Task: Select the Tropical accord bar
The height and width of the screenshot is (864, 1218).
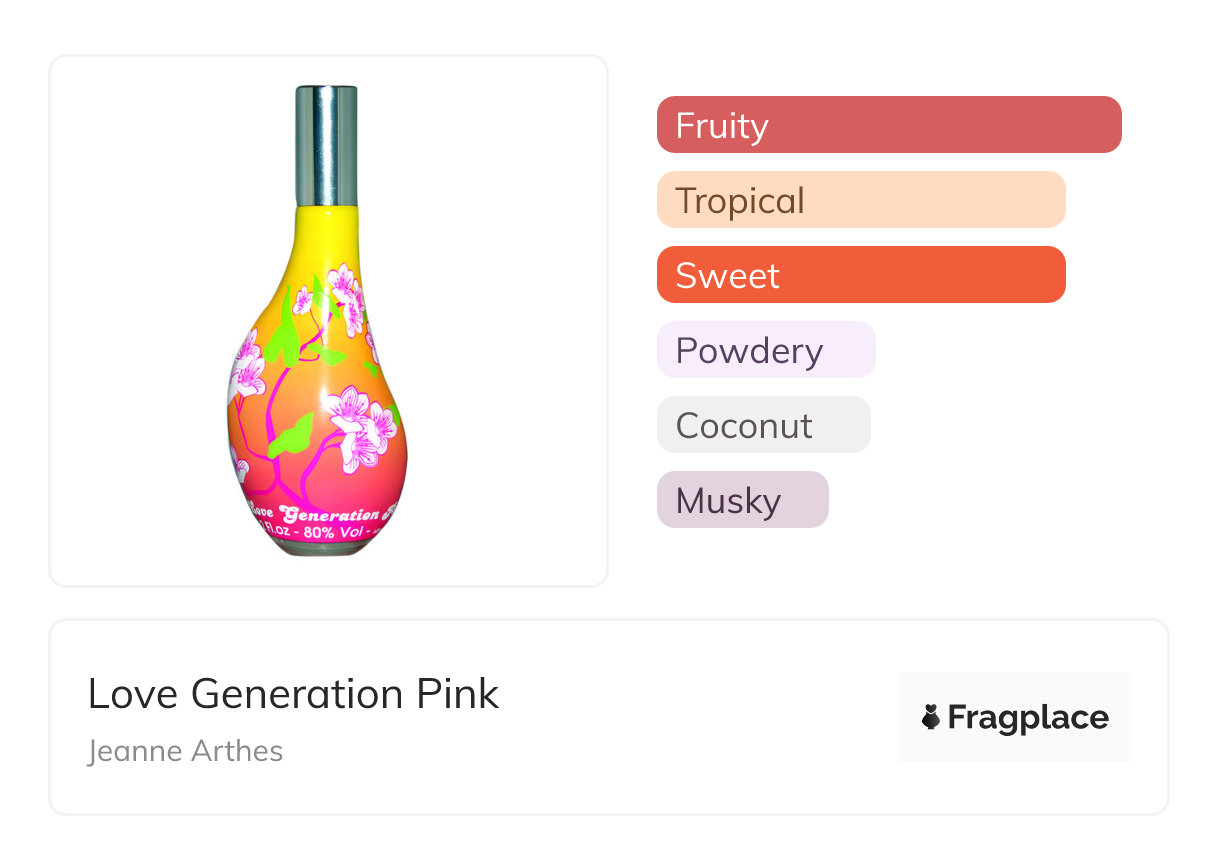Action: pos(860,200)
